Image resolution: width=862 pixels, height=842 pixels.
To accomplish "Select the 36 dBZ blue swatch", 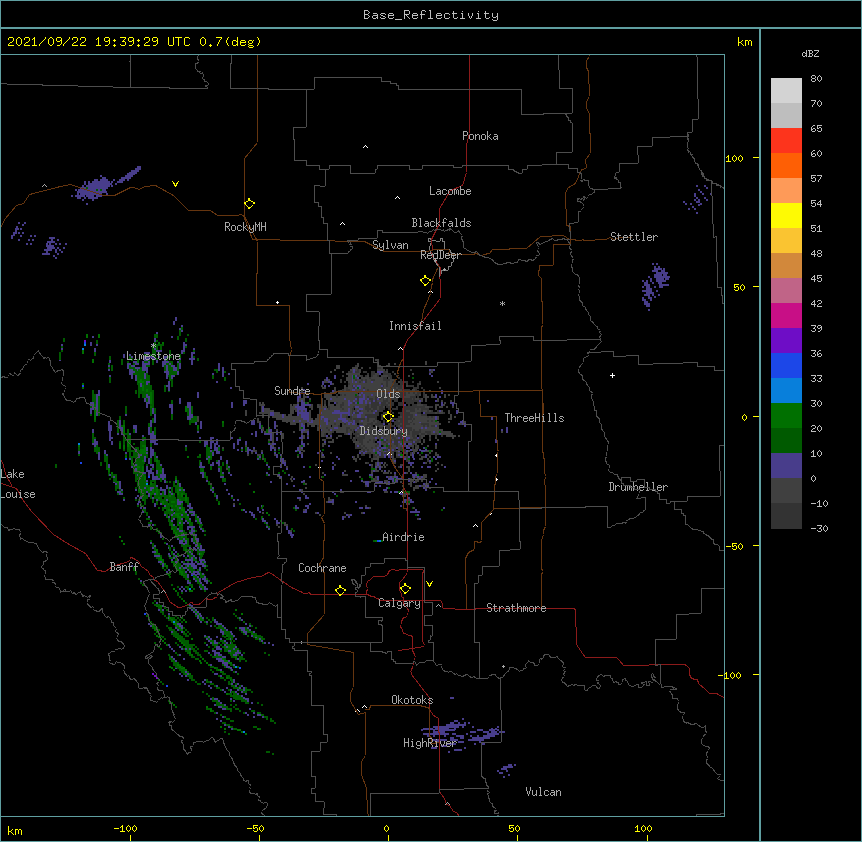I will click(786, 365).
